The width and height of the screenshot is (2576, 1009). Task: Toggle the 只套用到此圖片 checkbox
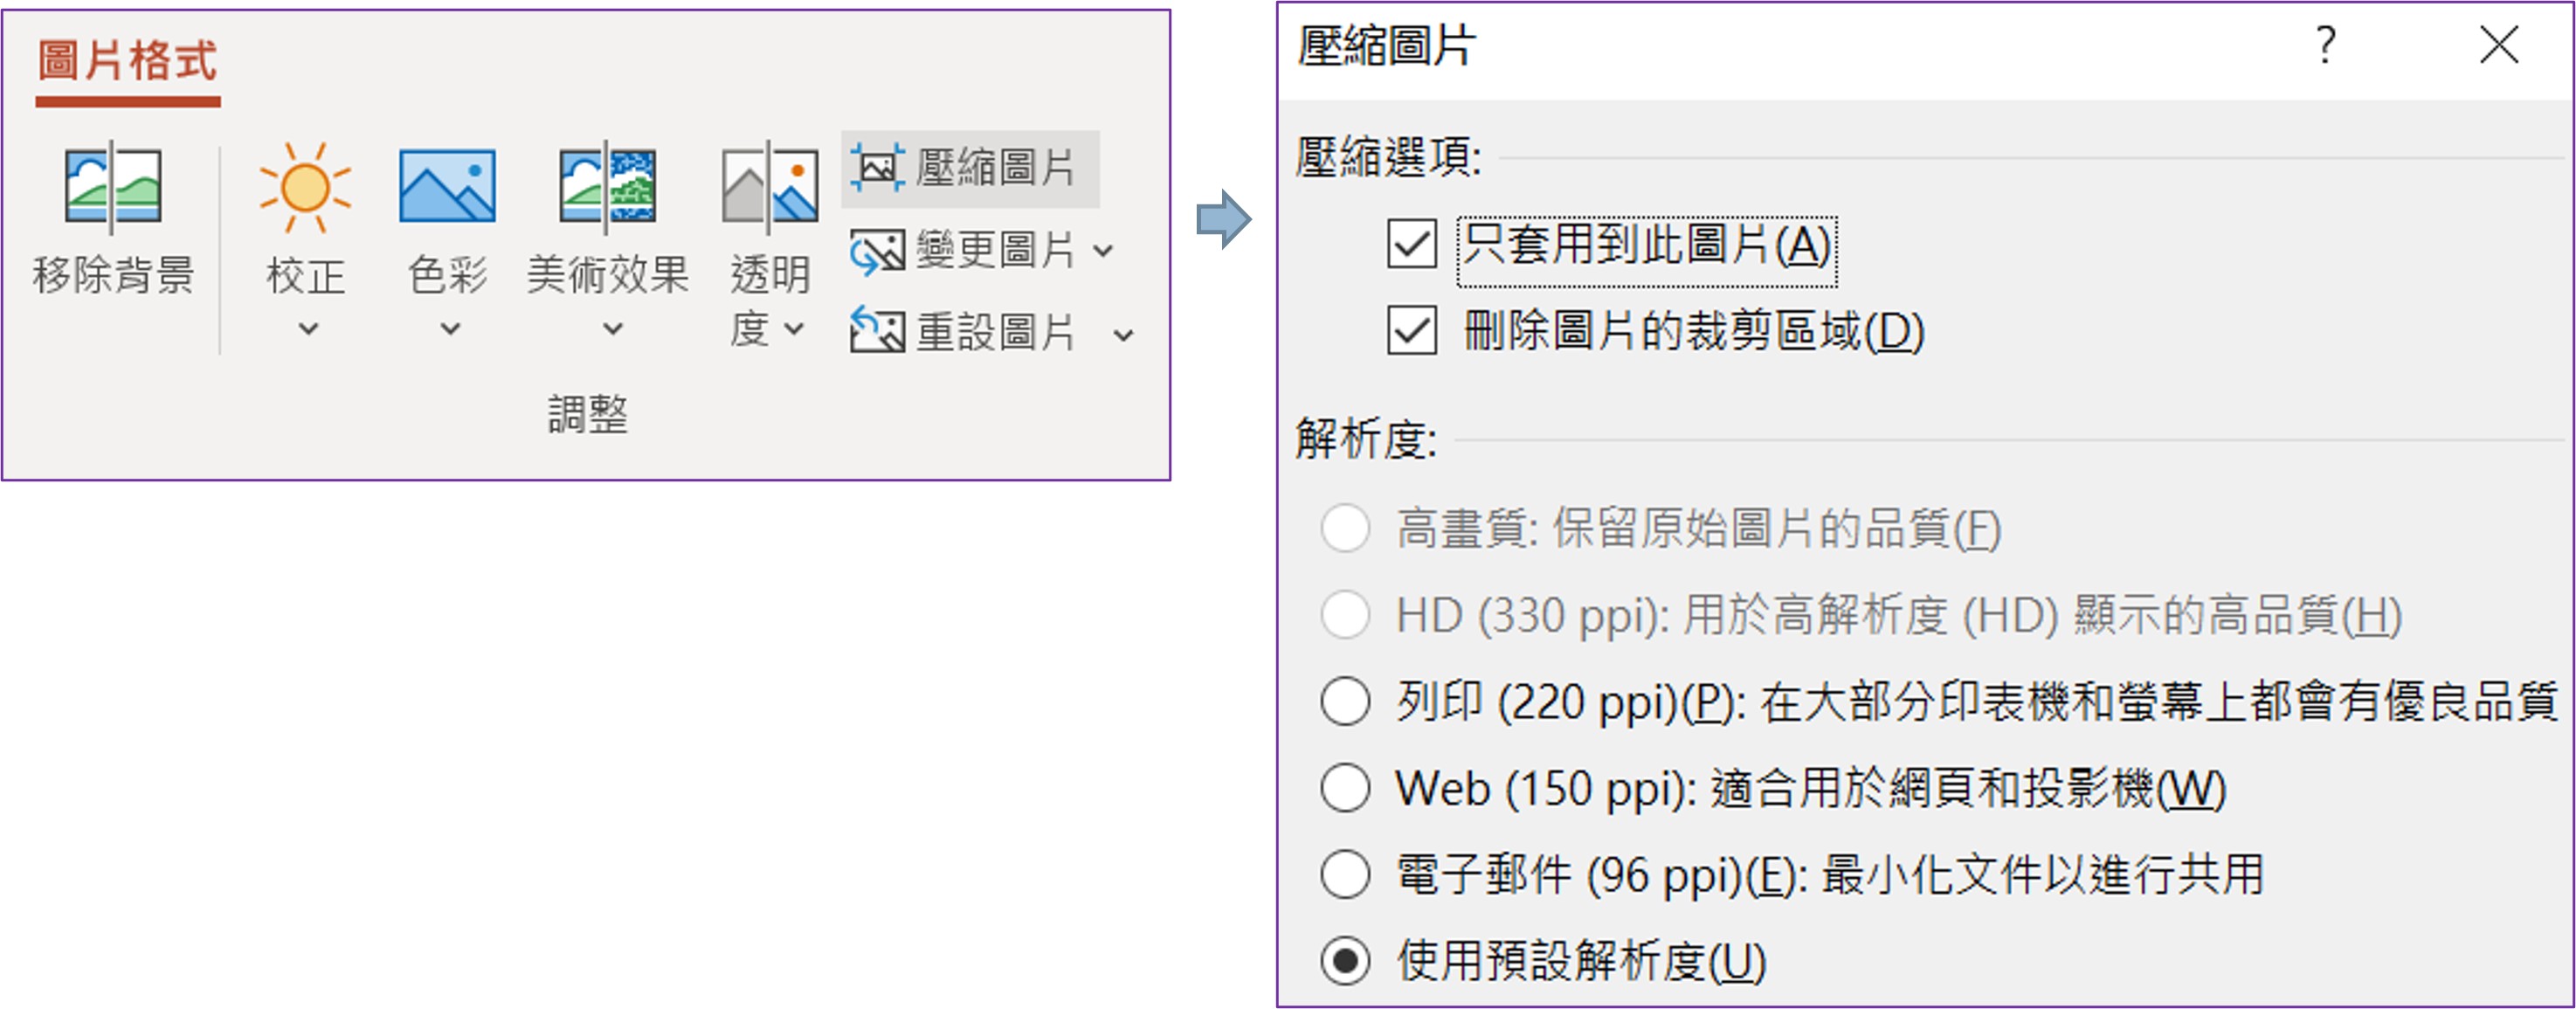1411,244
